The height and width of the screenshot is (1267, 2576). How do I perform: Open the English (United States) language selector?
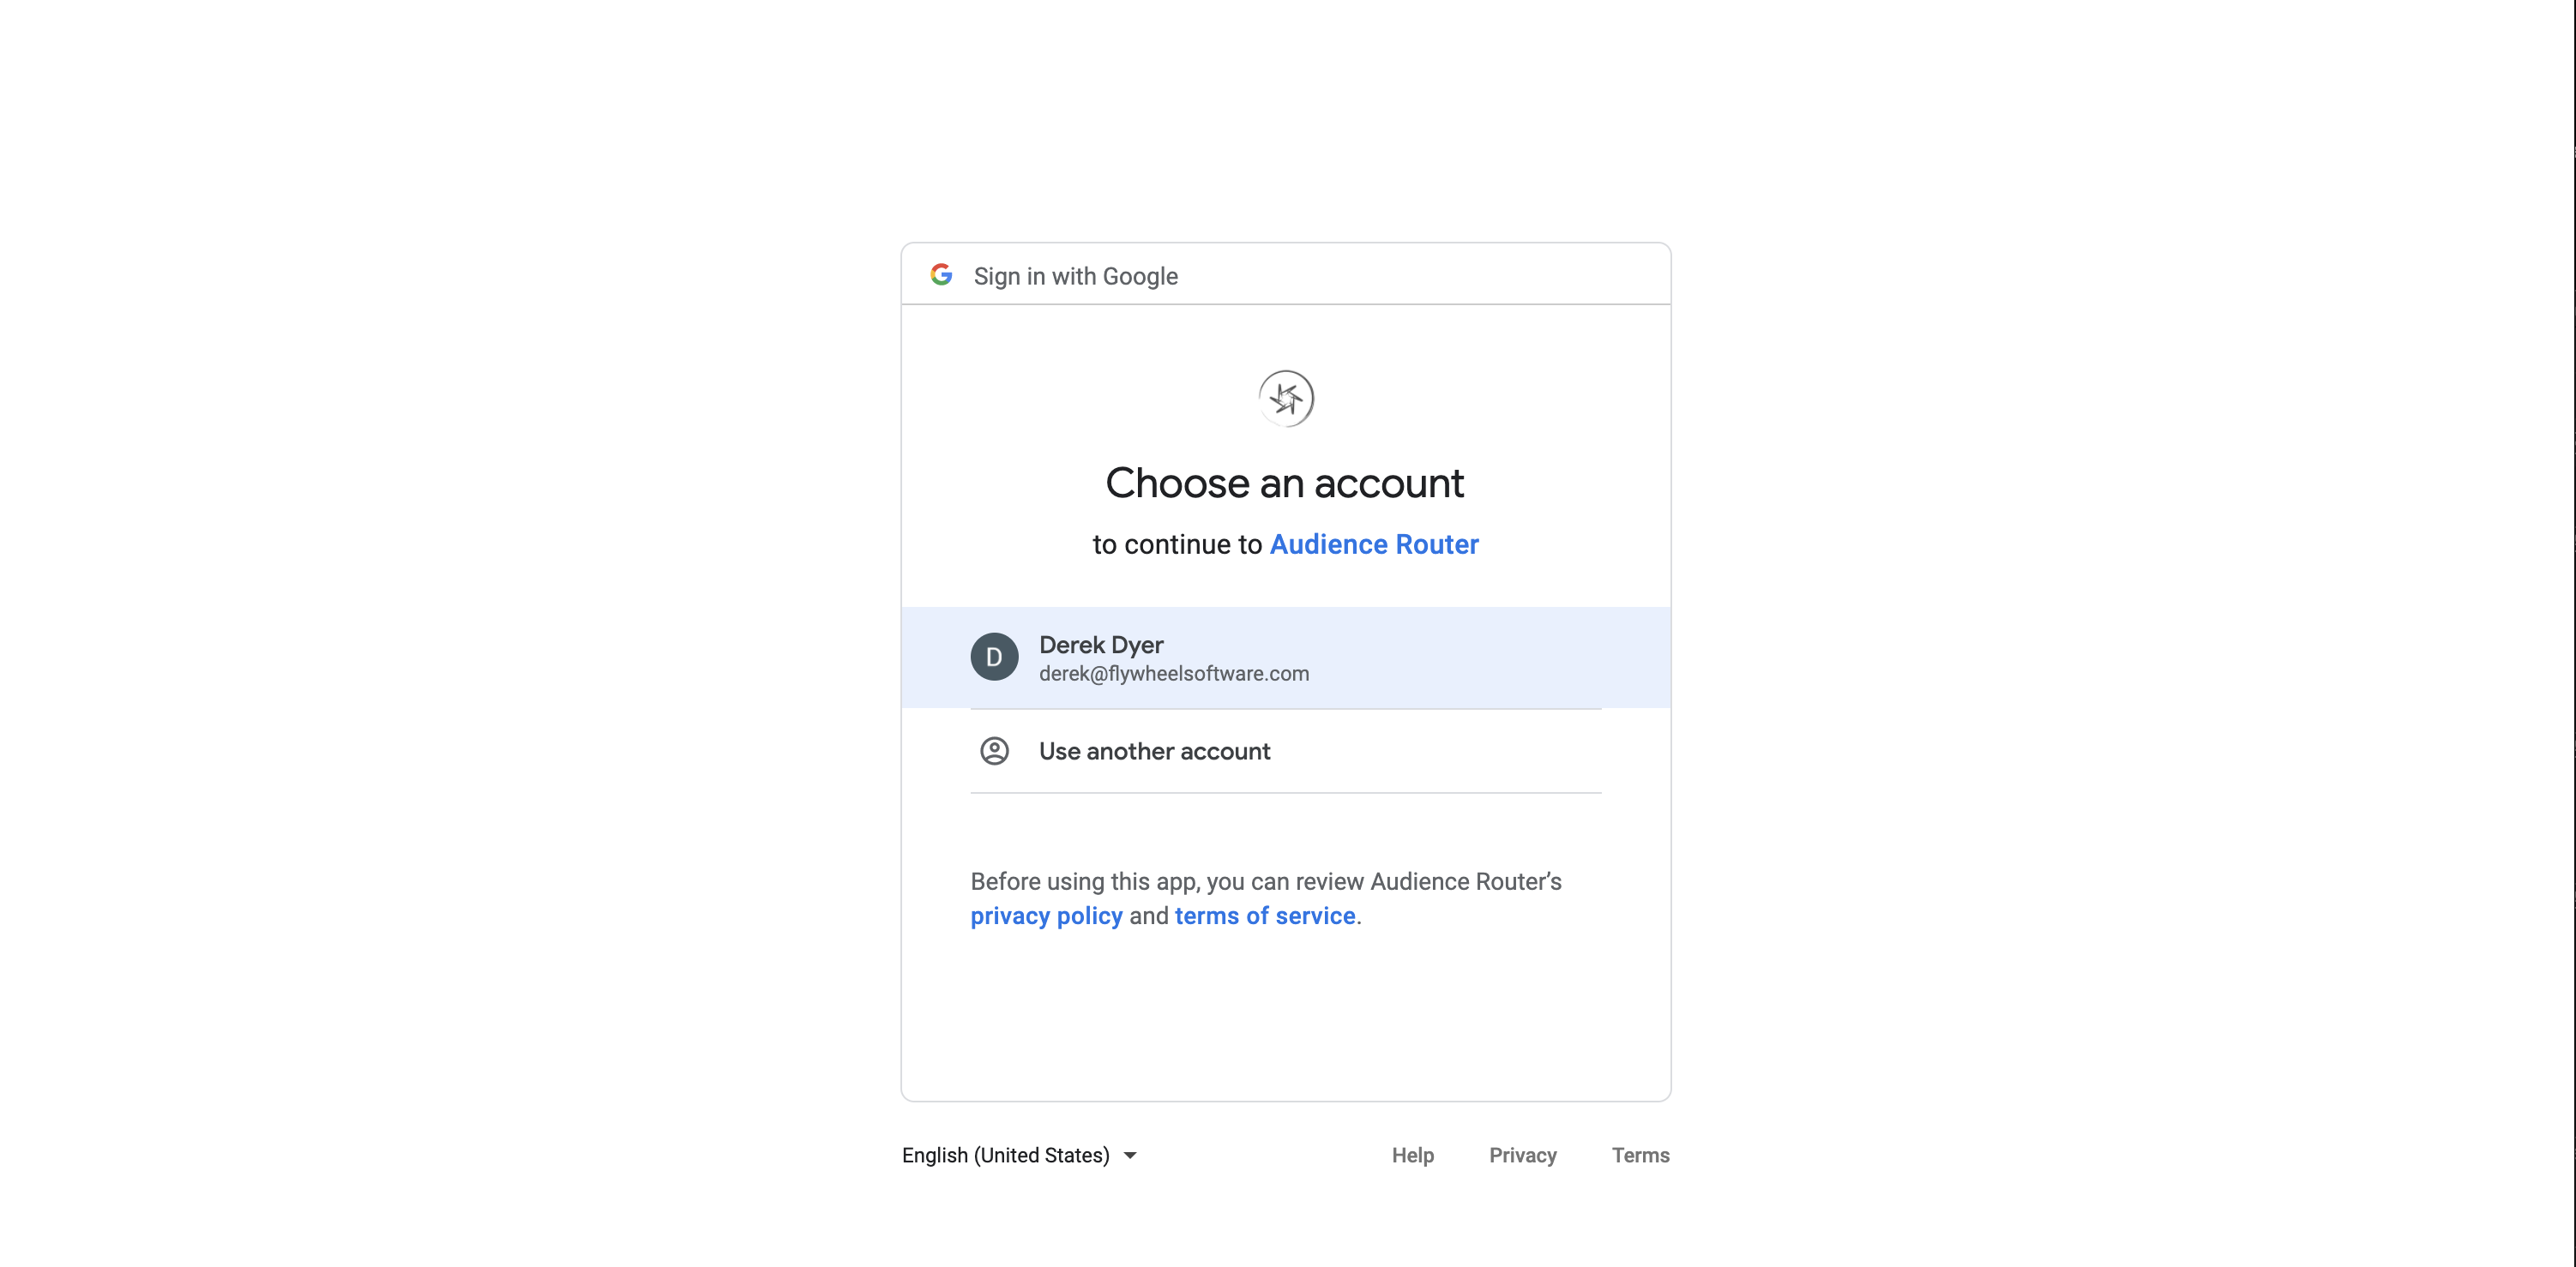1020,1155
